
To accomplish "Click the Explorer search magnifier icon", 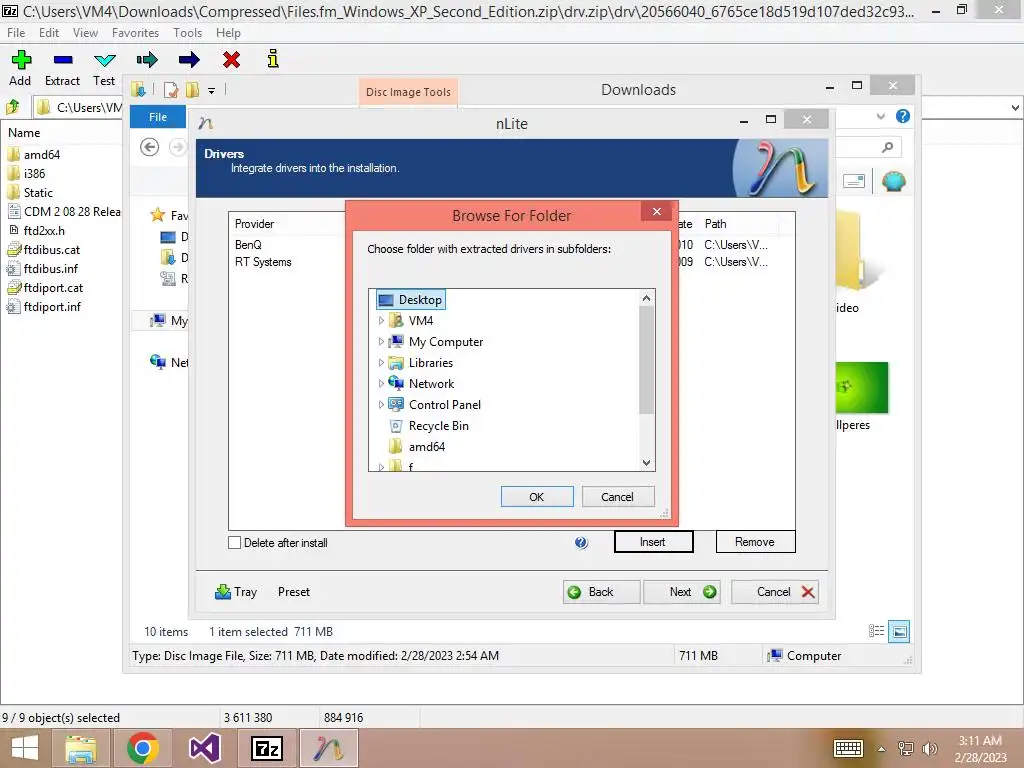I will (887, 147).
